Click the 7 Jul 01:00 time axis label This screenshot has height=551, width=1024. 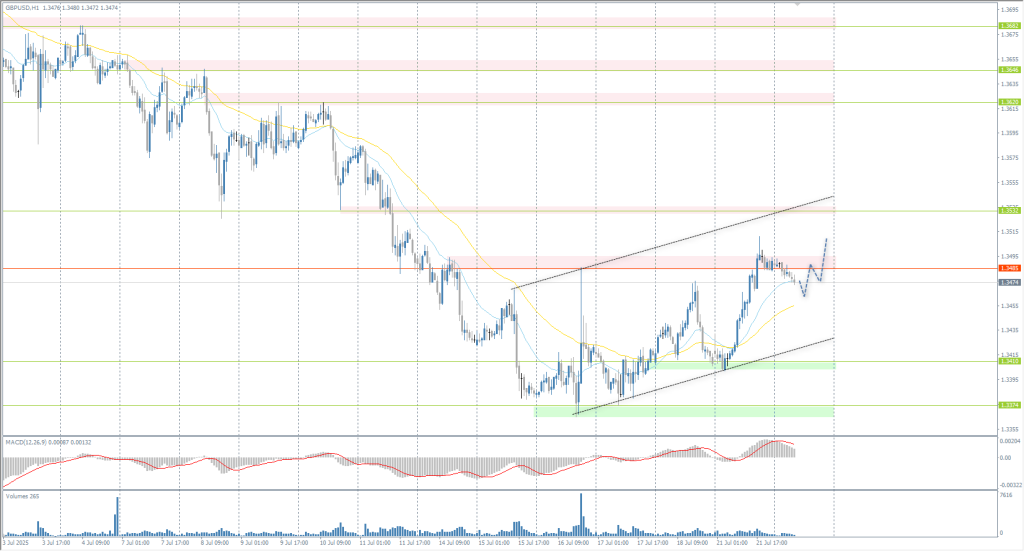coord(138,543)
